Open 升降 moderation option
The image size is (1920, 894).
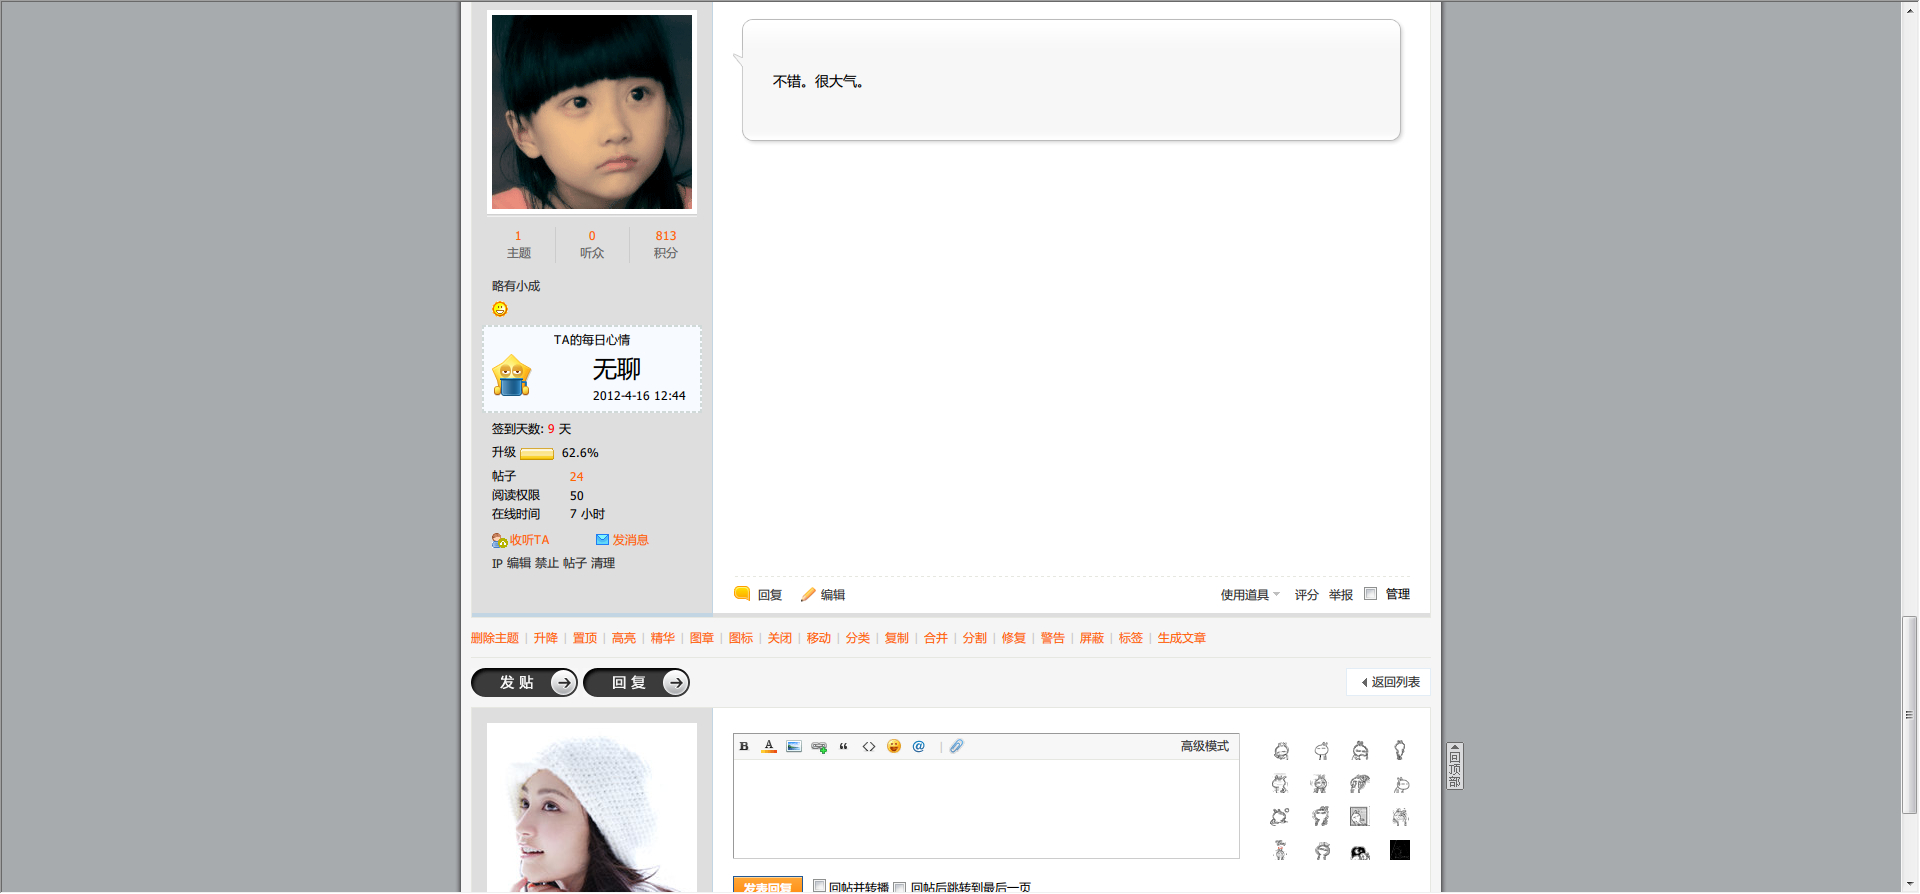(x=546, y=638)
